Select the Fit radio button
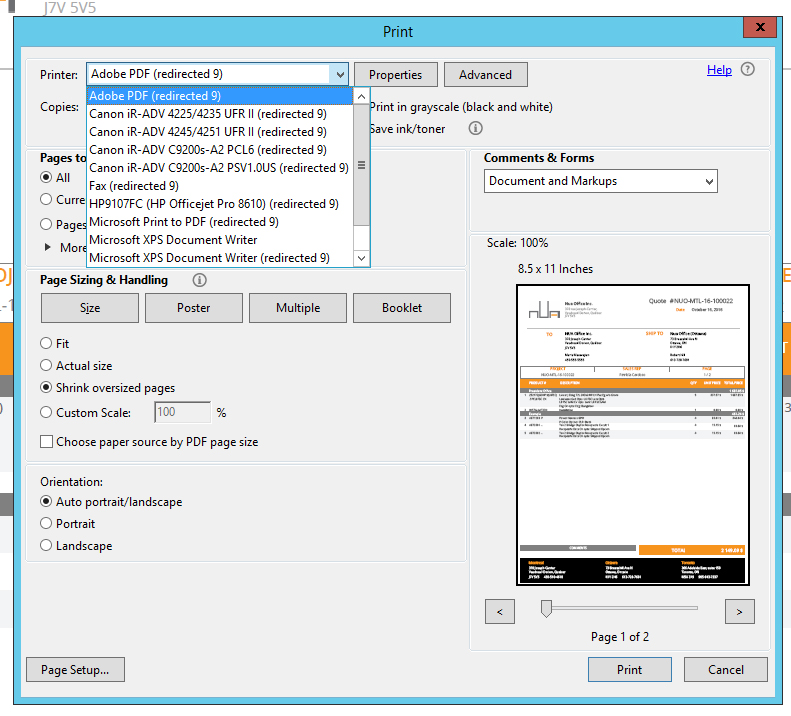Image resolution: width=791 pixels, height=716 pixels. (47, 344)
